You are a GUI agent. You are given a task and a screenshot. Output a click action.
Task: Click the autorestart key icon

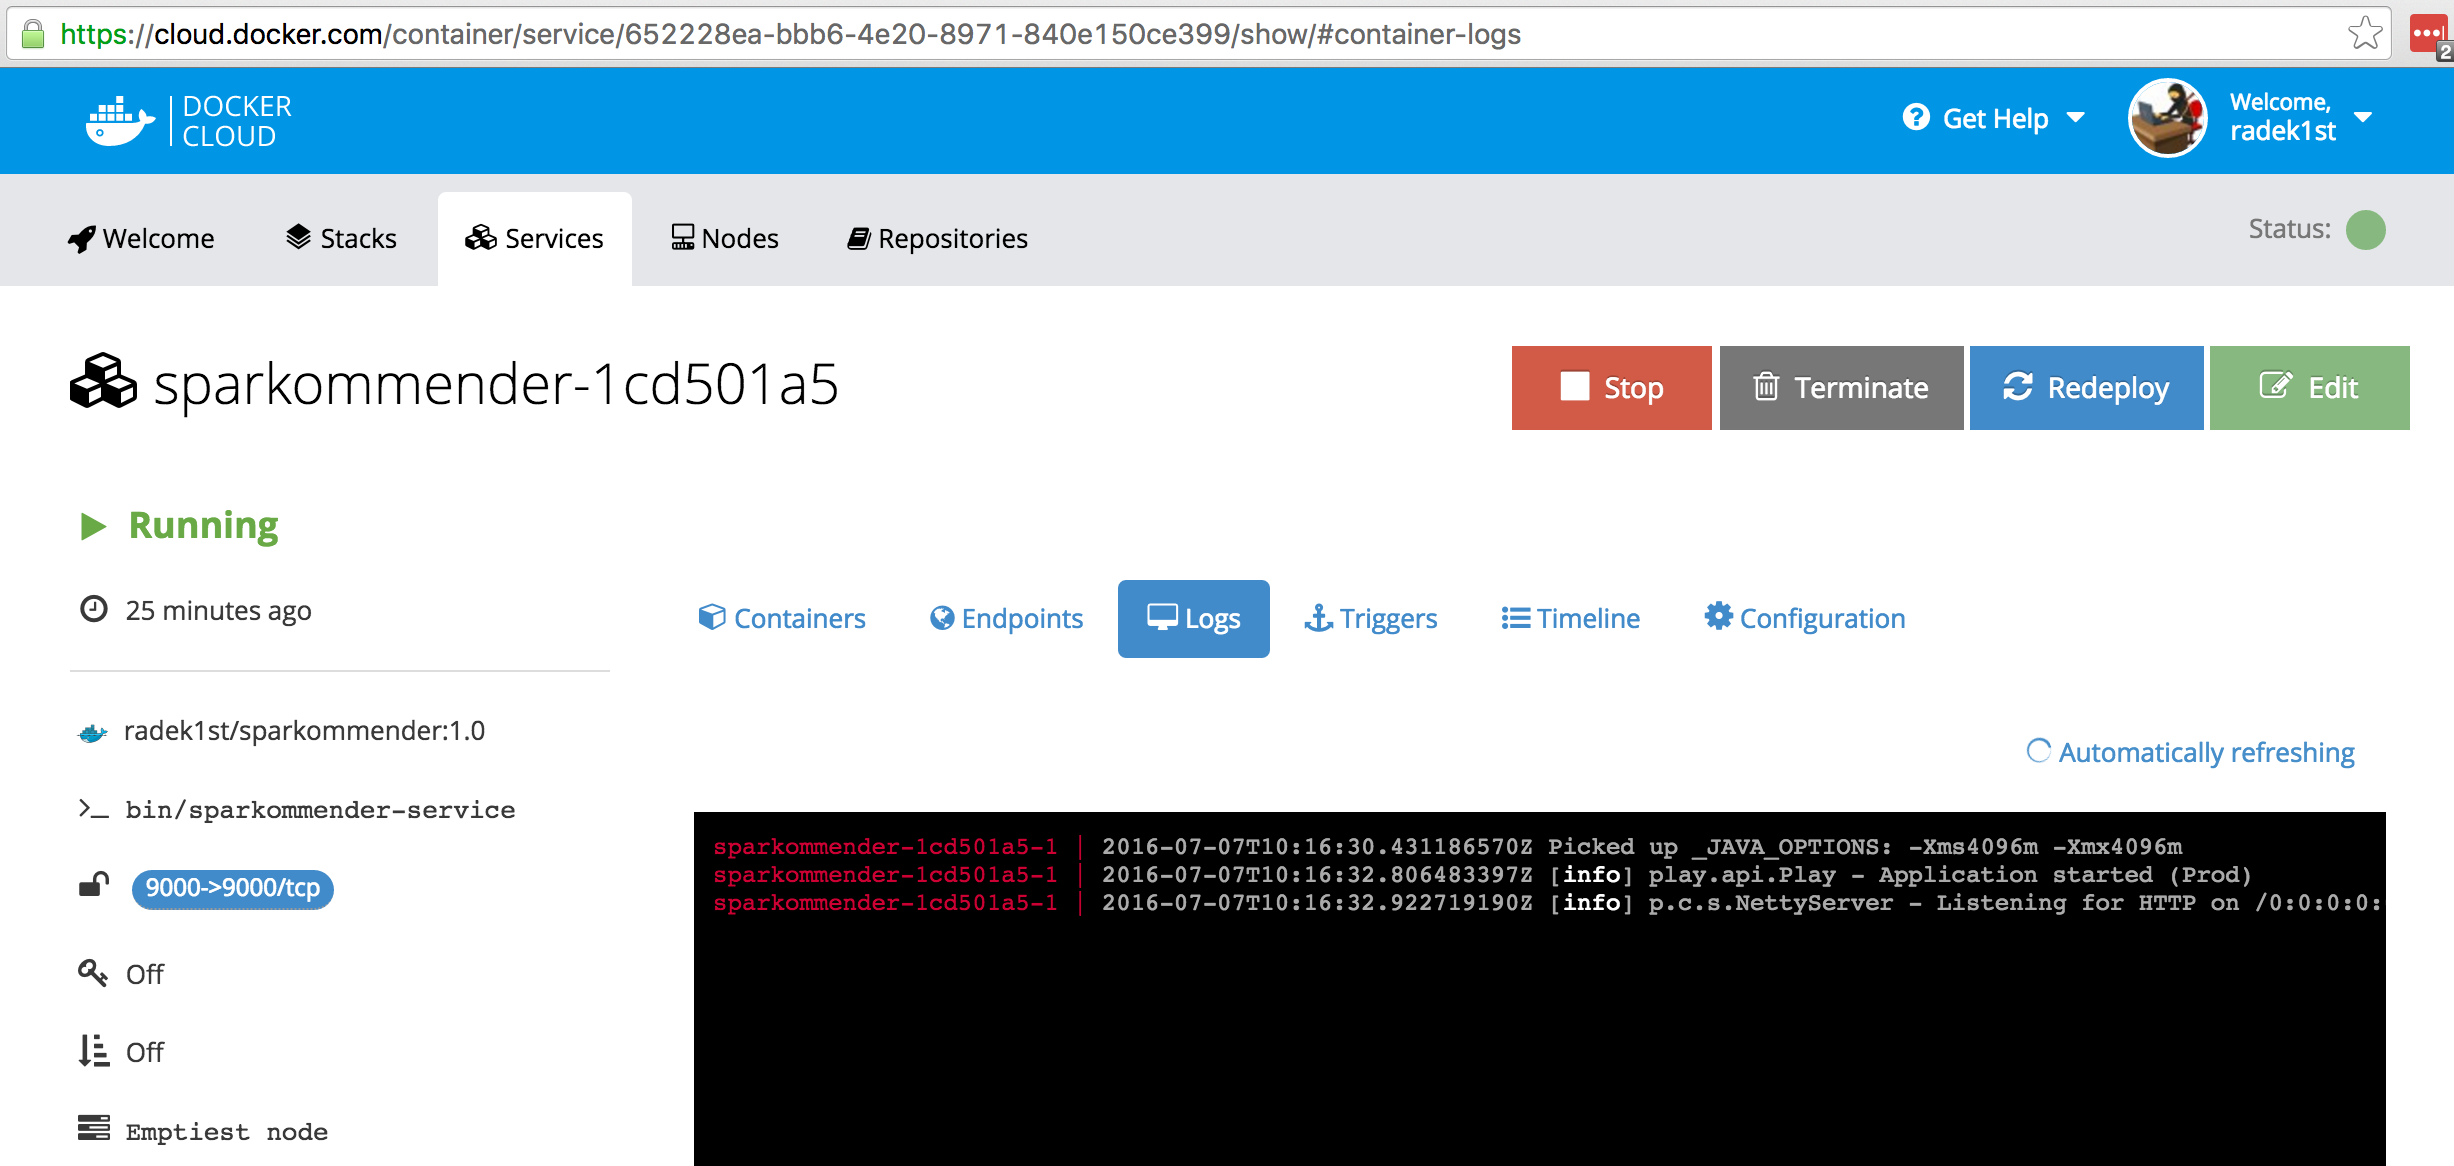coord(93,973)
